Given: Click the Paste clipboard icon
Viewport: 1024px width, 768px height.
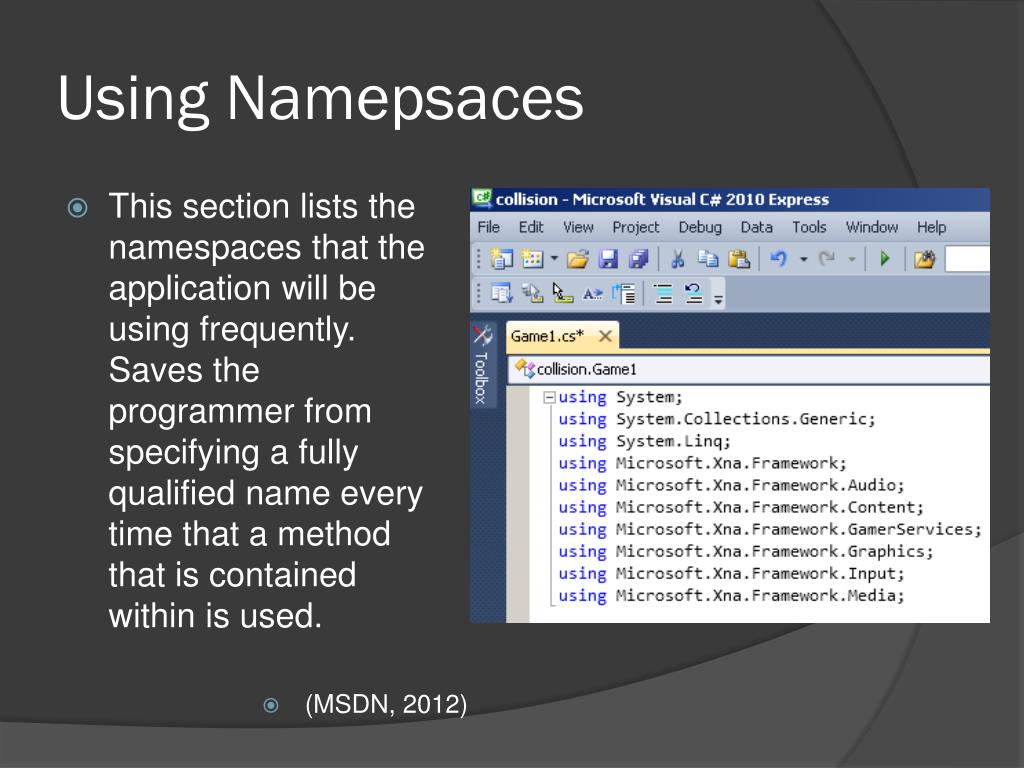Looking at the screenshot, I should point(739,259).
